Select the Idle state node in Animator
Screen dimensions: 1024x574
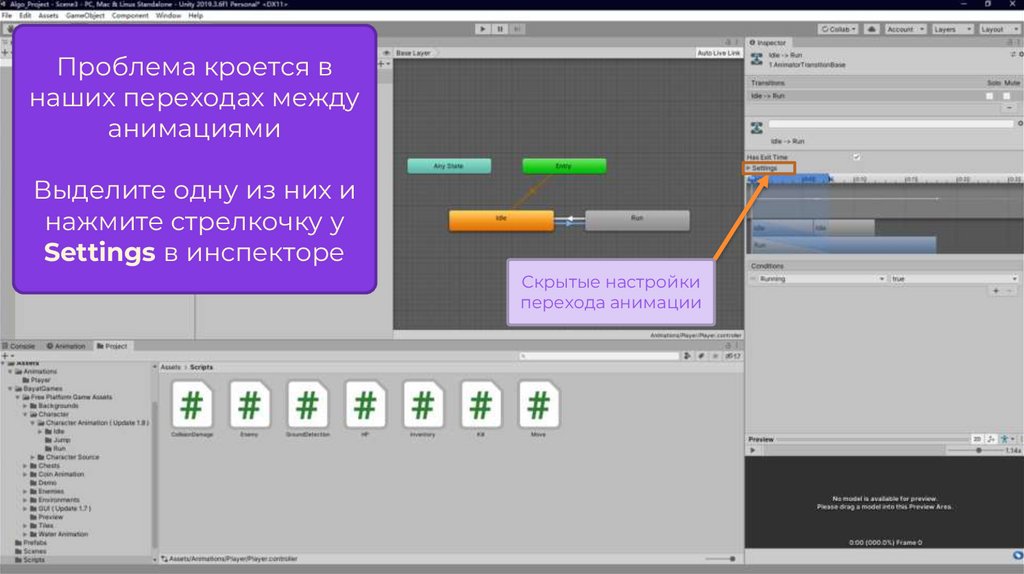501,219
